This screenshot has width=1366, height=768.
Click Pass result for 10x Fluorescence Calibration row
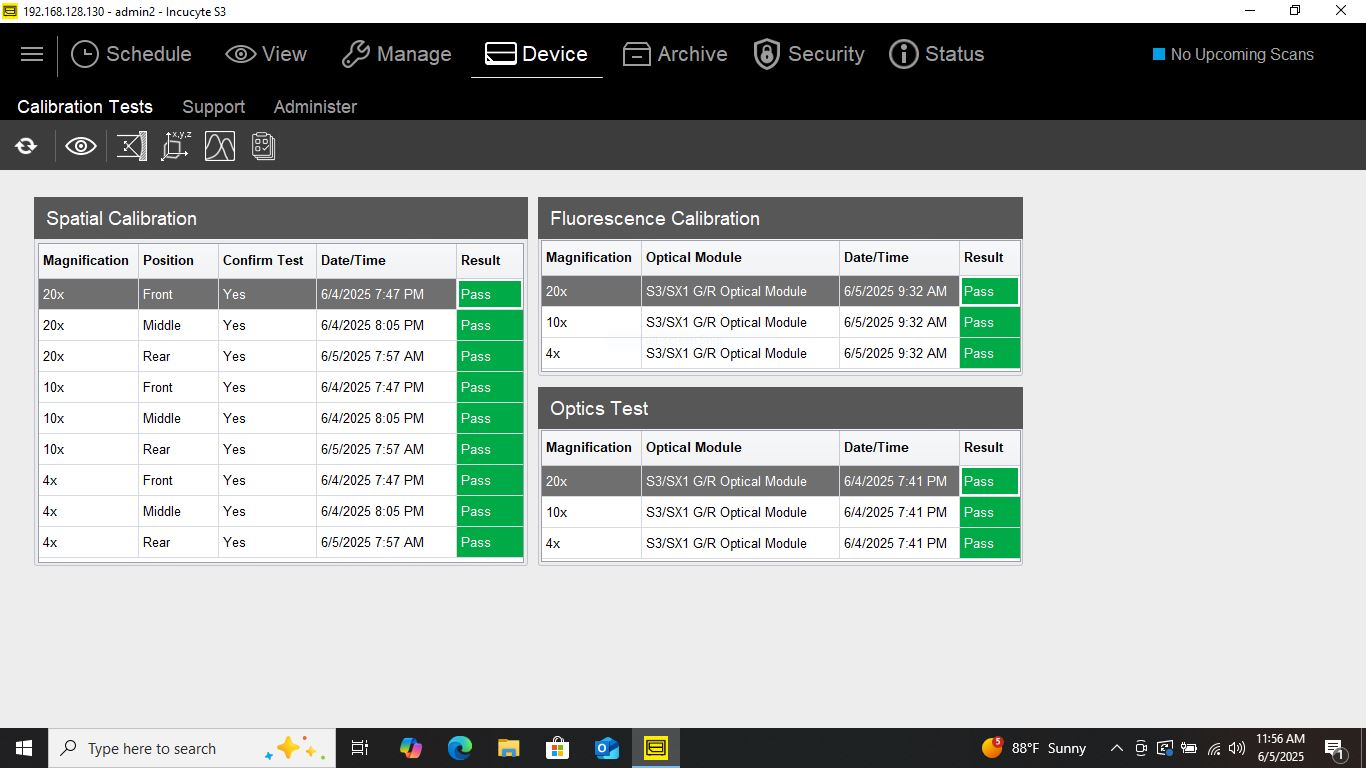990,322
